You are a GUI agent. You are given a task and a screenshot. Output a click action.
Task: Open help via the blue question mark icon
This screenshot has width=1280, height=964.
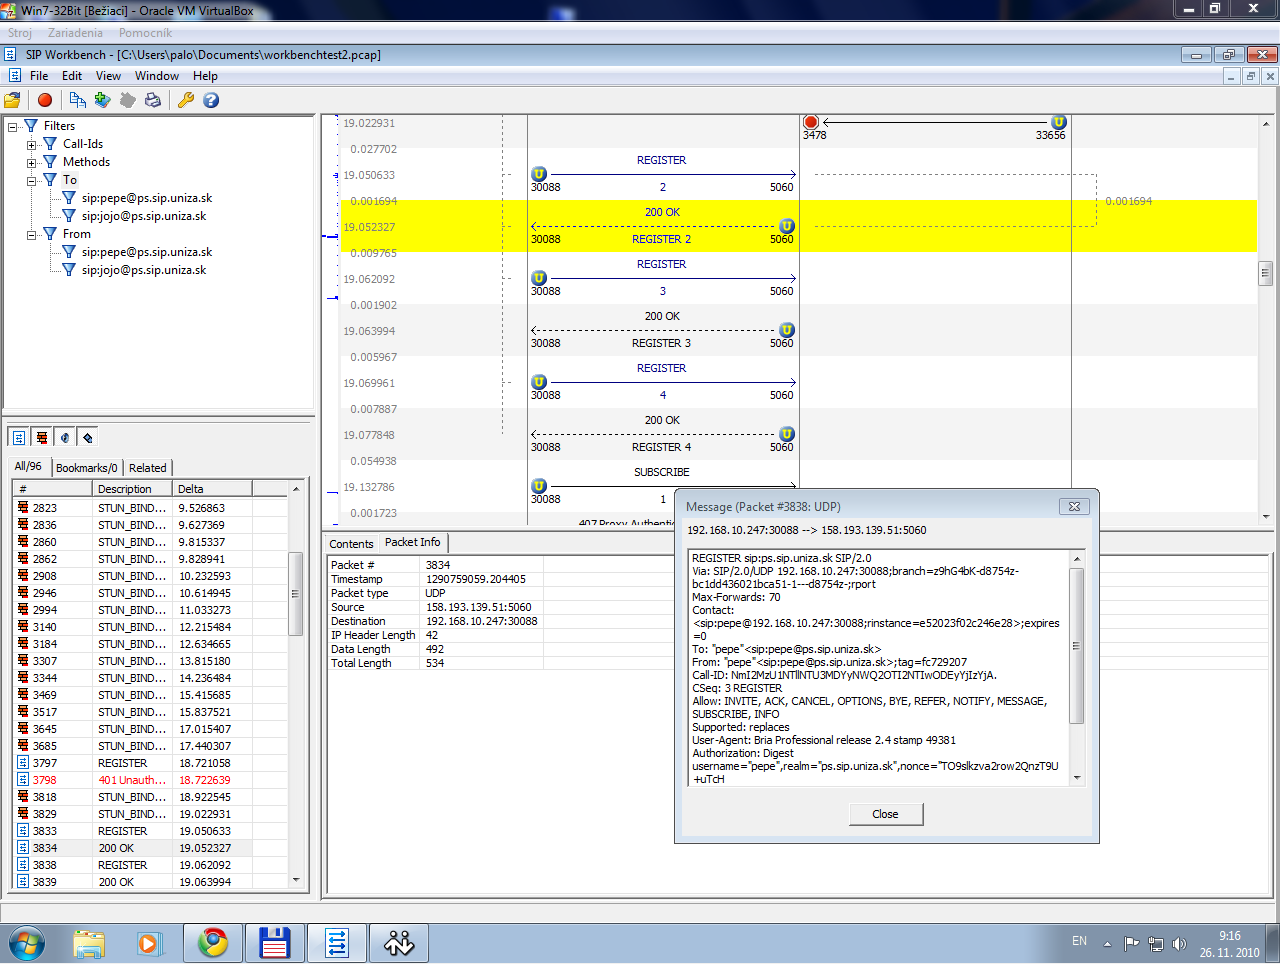pyautogui.click(x=211, y=100)
